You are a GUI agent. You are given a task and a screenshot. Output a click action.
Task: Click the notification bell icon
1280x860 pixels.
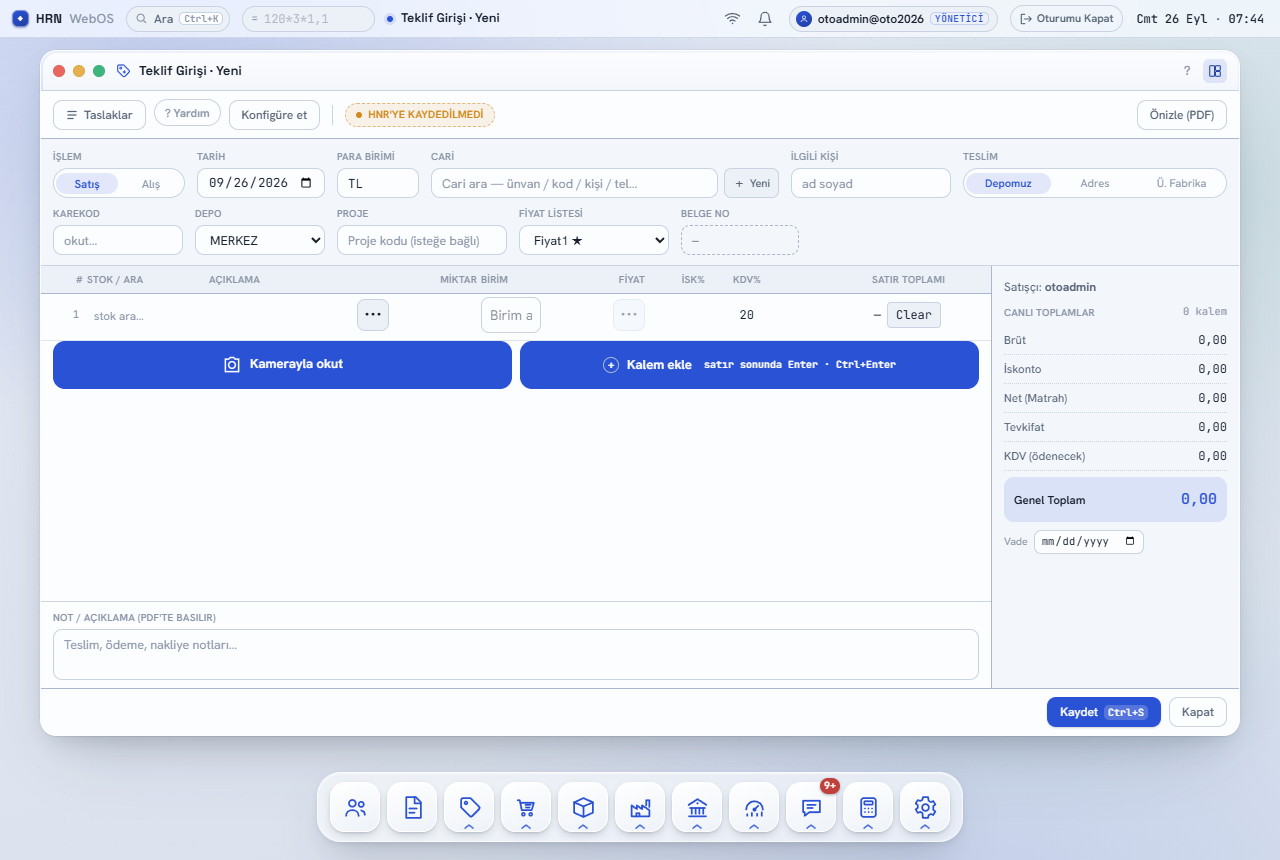point(765,18)
